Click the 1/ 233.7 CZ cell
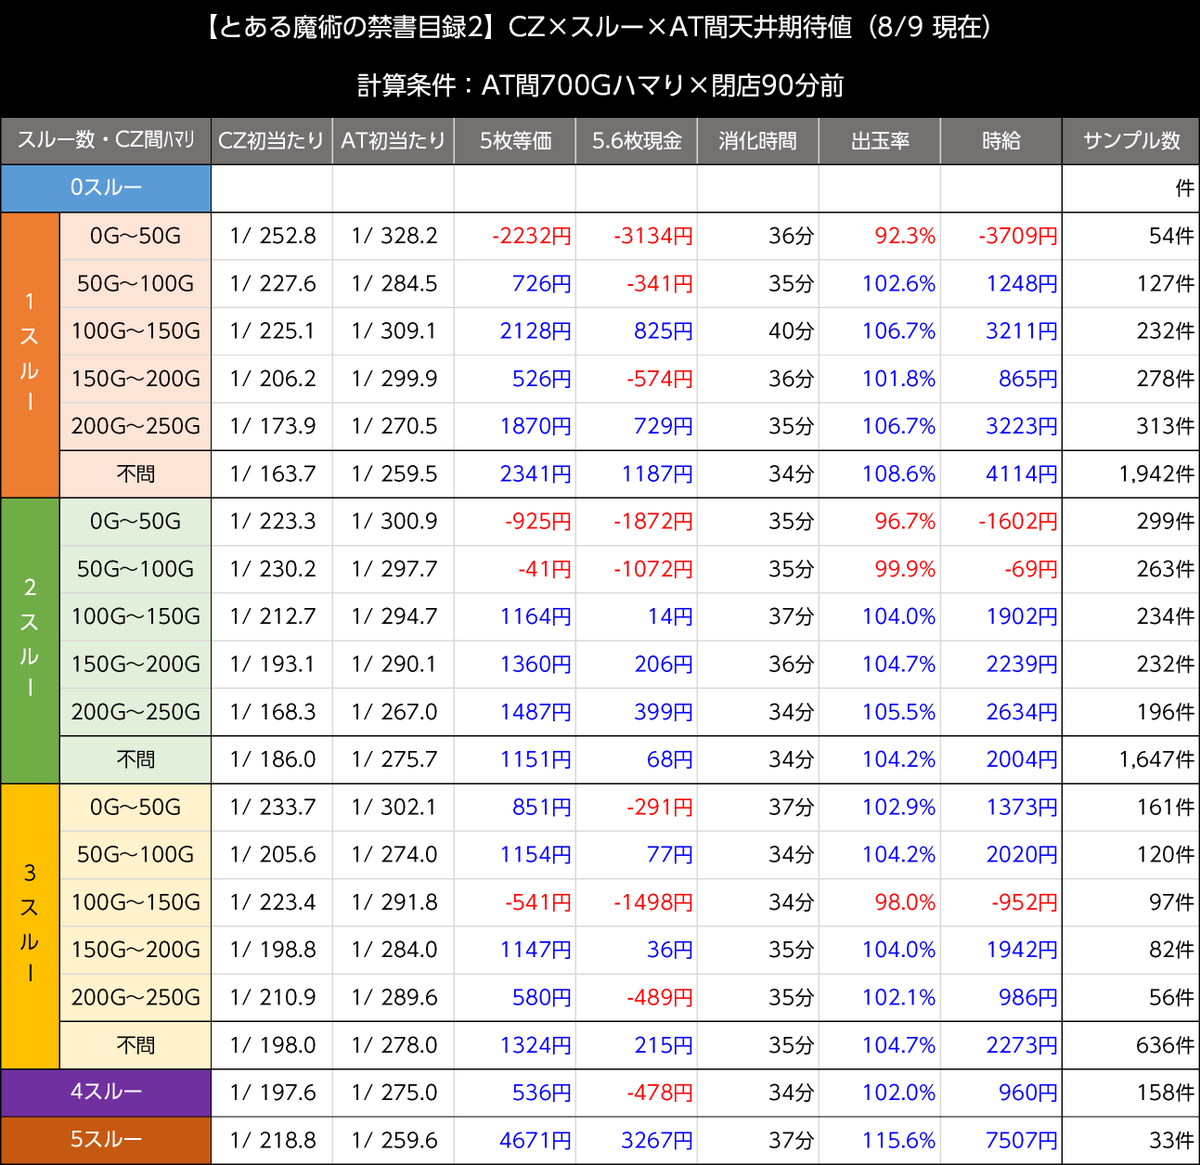 [x=272, y=807]
